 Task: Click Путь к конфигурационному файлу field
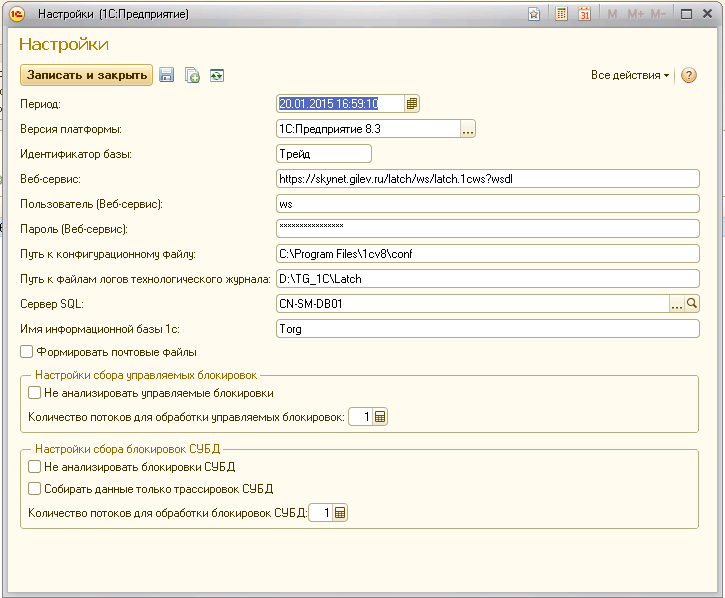pos(488,254)
